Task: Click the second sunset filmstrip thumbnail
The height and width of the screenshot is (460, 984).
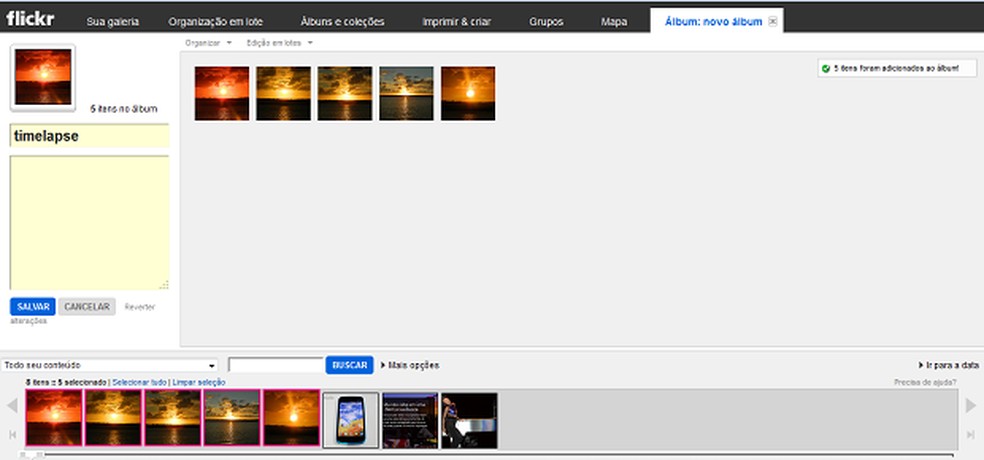Action: pyautogui.click(x=113, y=418)
